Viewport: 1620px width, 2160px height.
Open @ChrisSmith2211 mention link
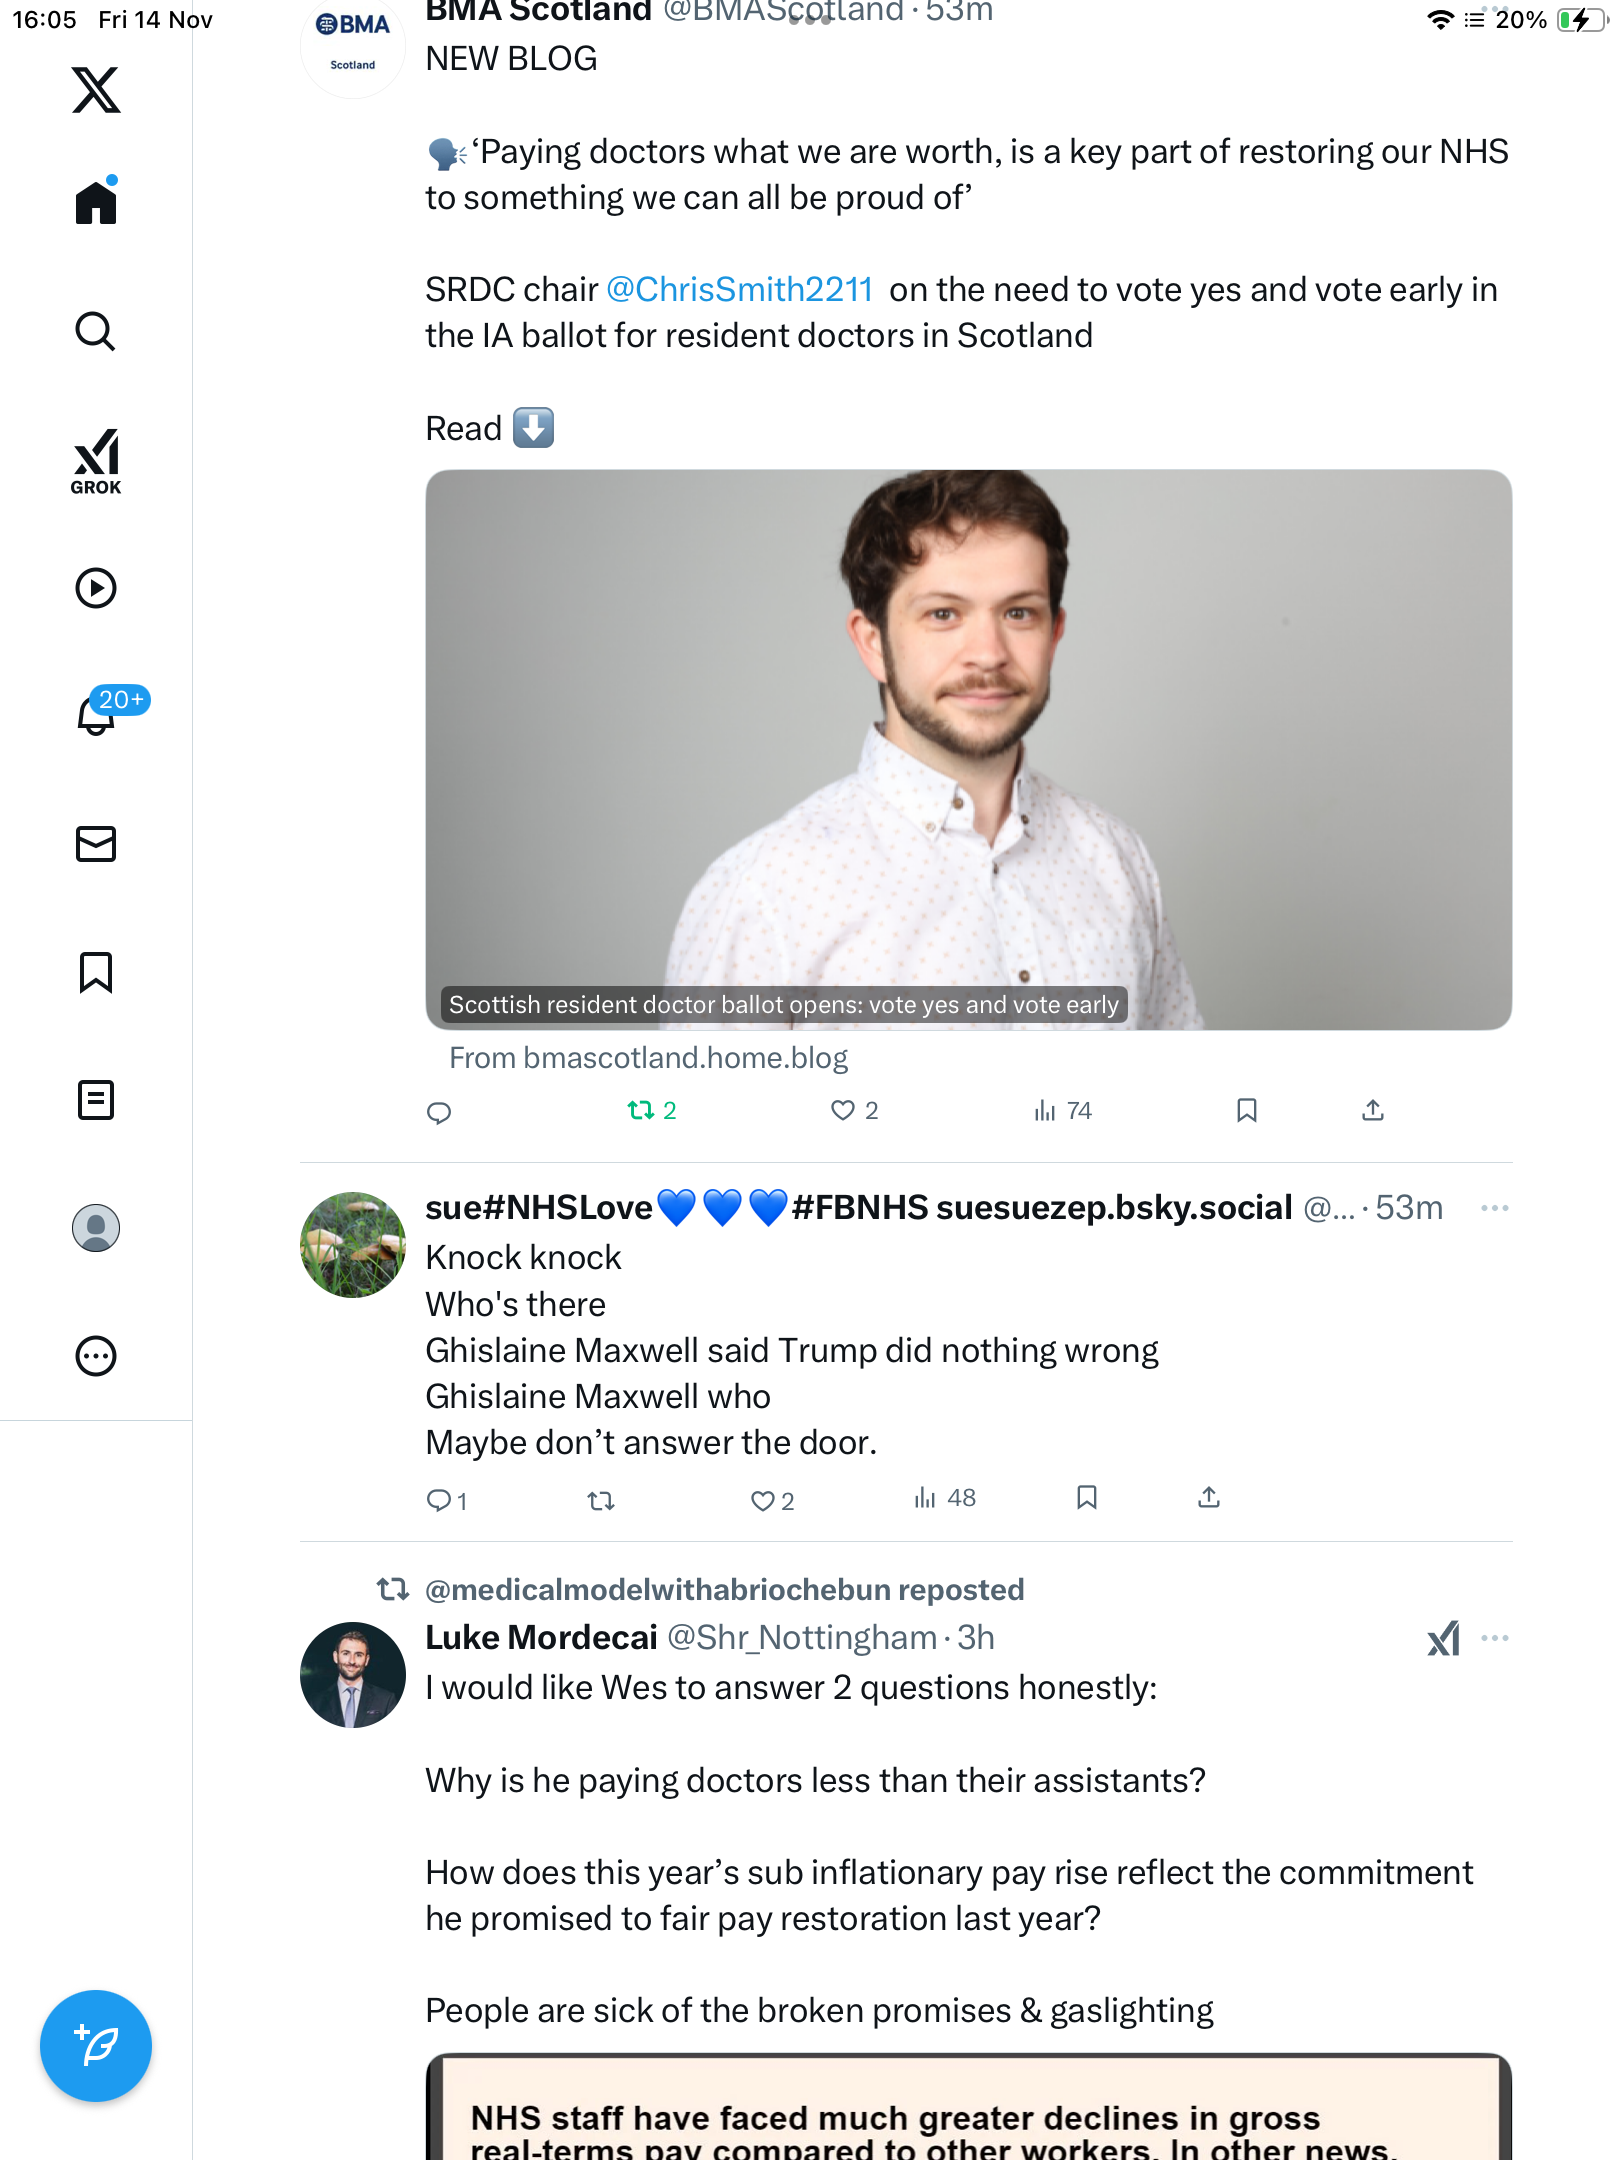[x=740, y=290]
